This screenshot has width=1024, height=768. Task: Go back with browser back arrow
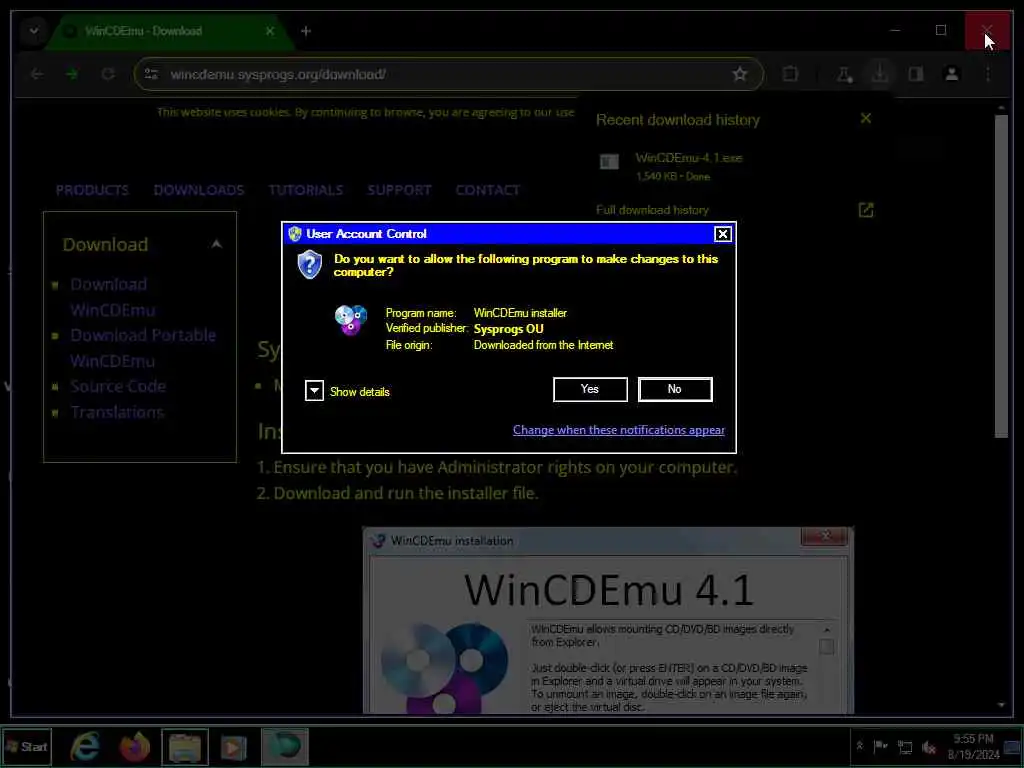coord(37,74)
